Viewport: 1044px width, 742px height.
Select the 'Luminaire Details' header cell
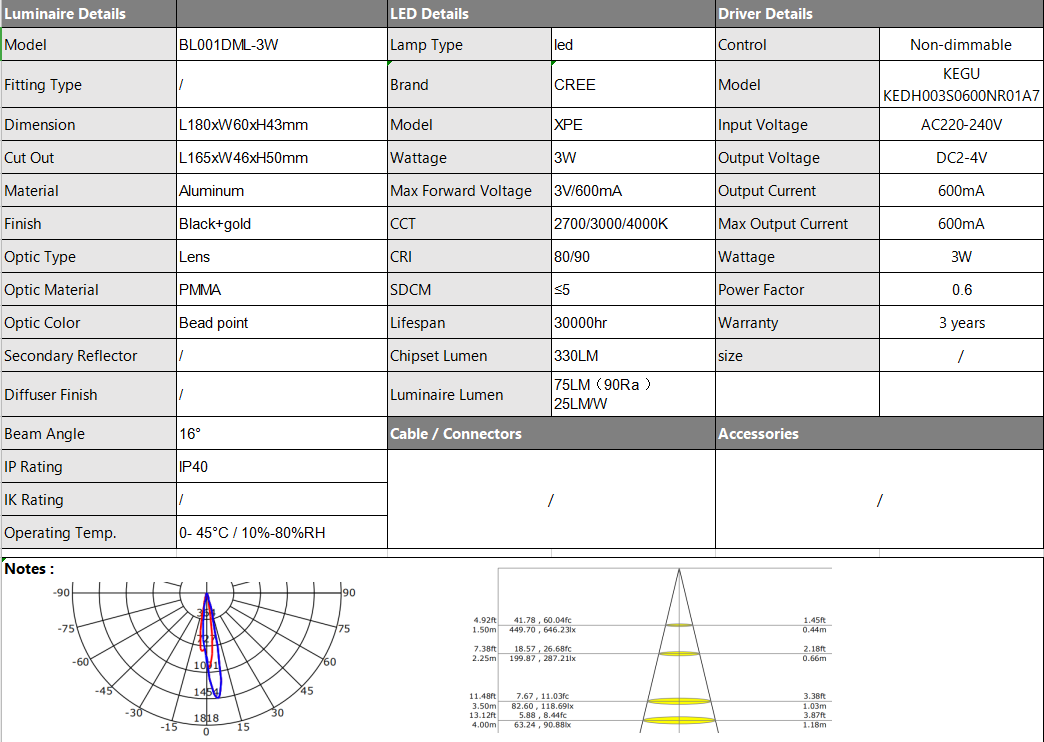tap(89, 13)
